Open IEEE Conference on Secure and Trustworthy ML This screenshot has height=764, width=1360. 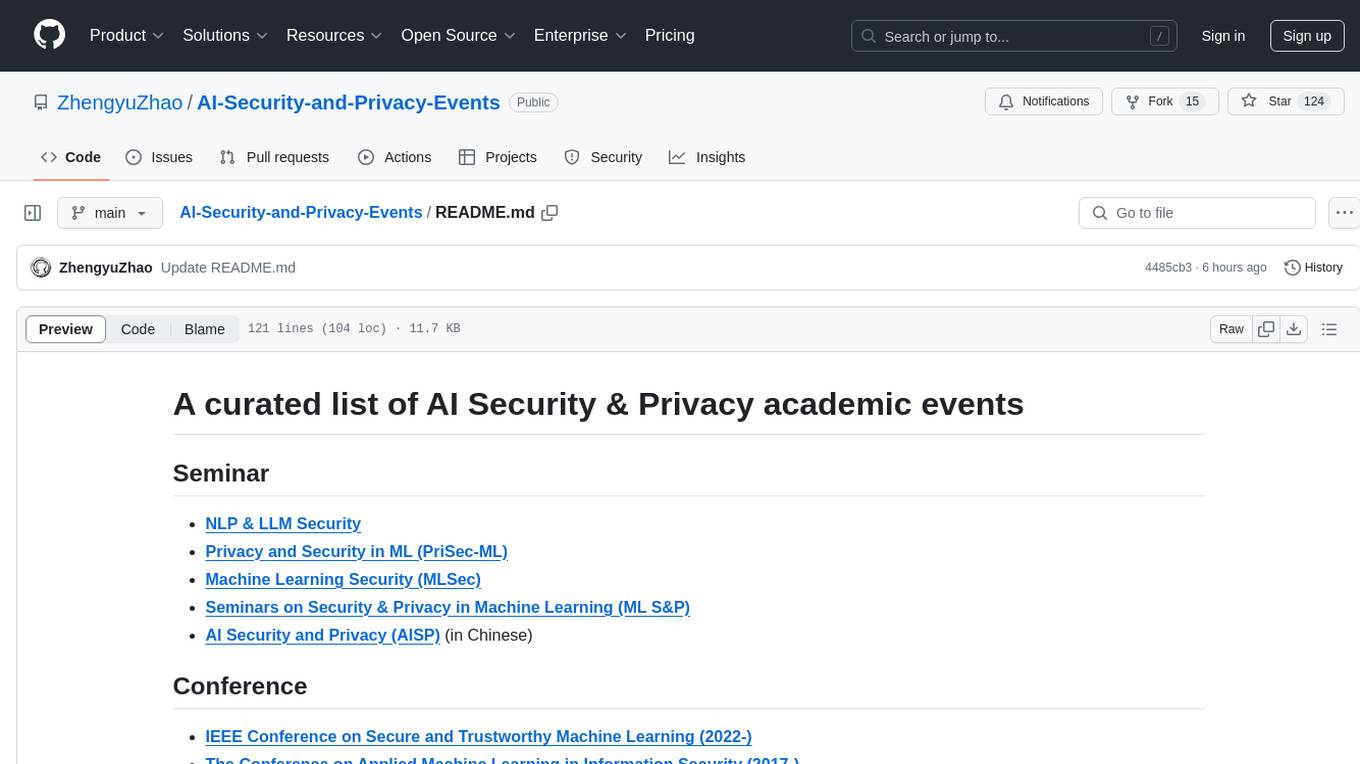(478, 736)
